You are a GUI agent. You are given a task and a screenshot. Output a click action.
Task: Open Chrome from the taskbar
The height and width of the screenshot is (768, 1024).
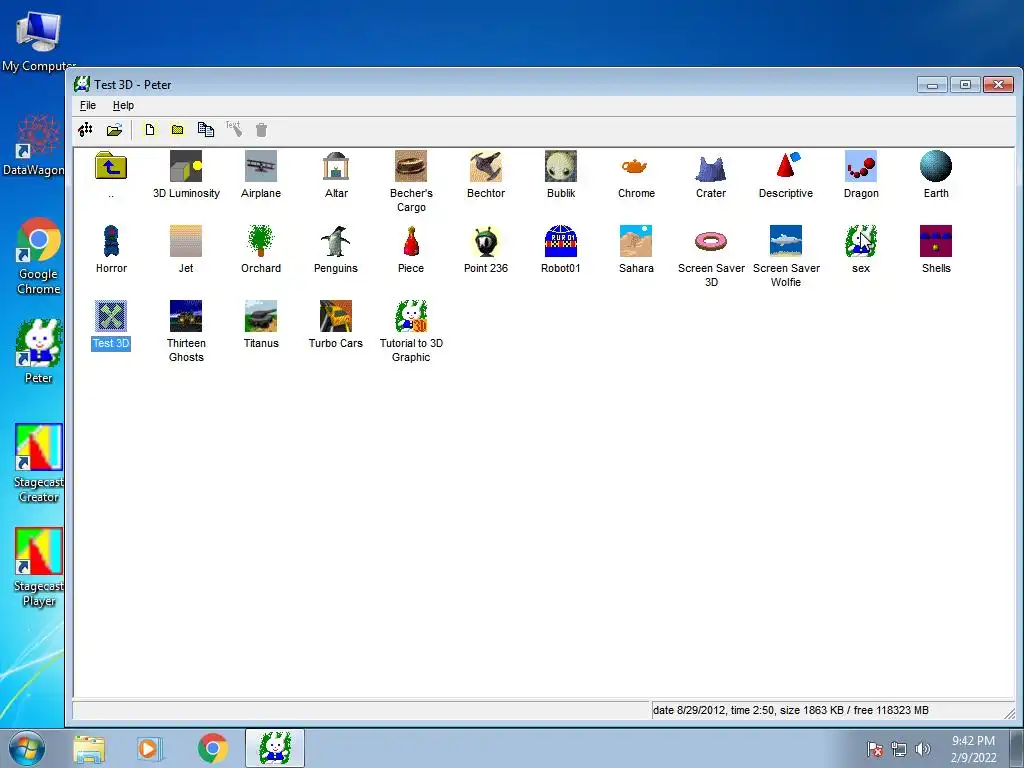pyautogui.click(x=212, y=748)
